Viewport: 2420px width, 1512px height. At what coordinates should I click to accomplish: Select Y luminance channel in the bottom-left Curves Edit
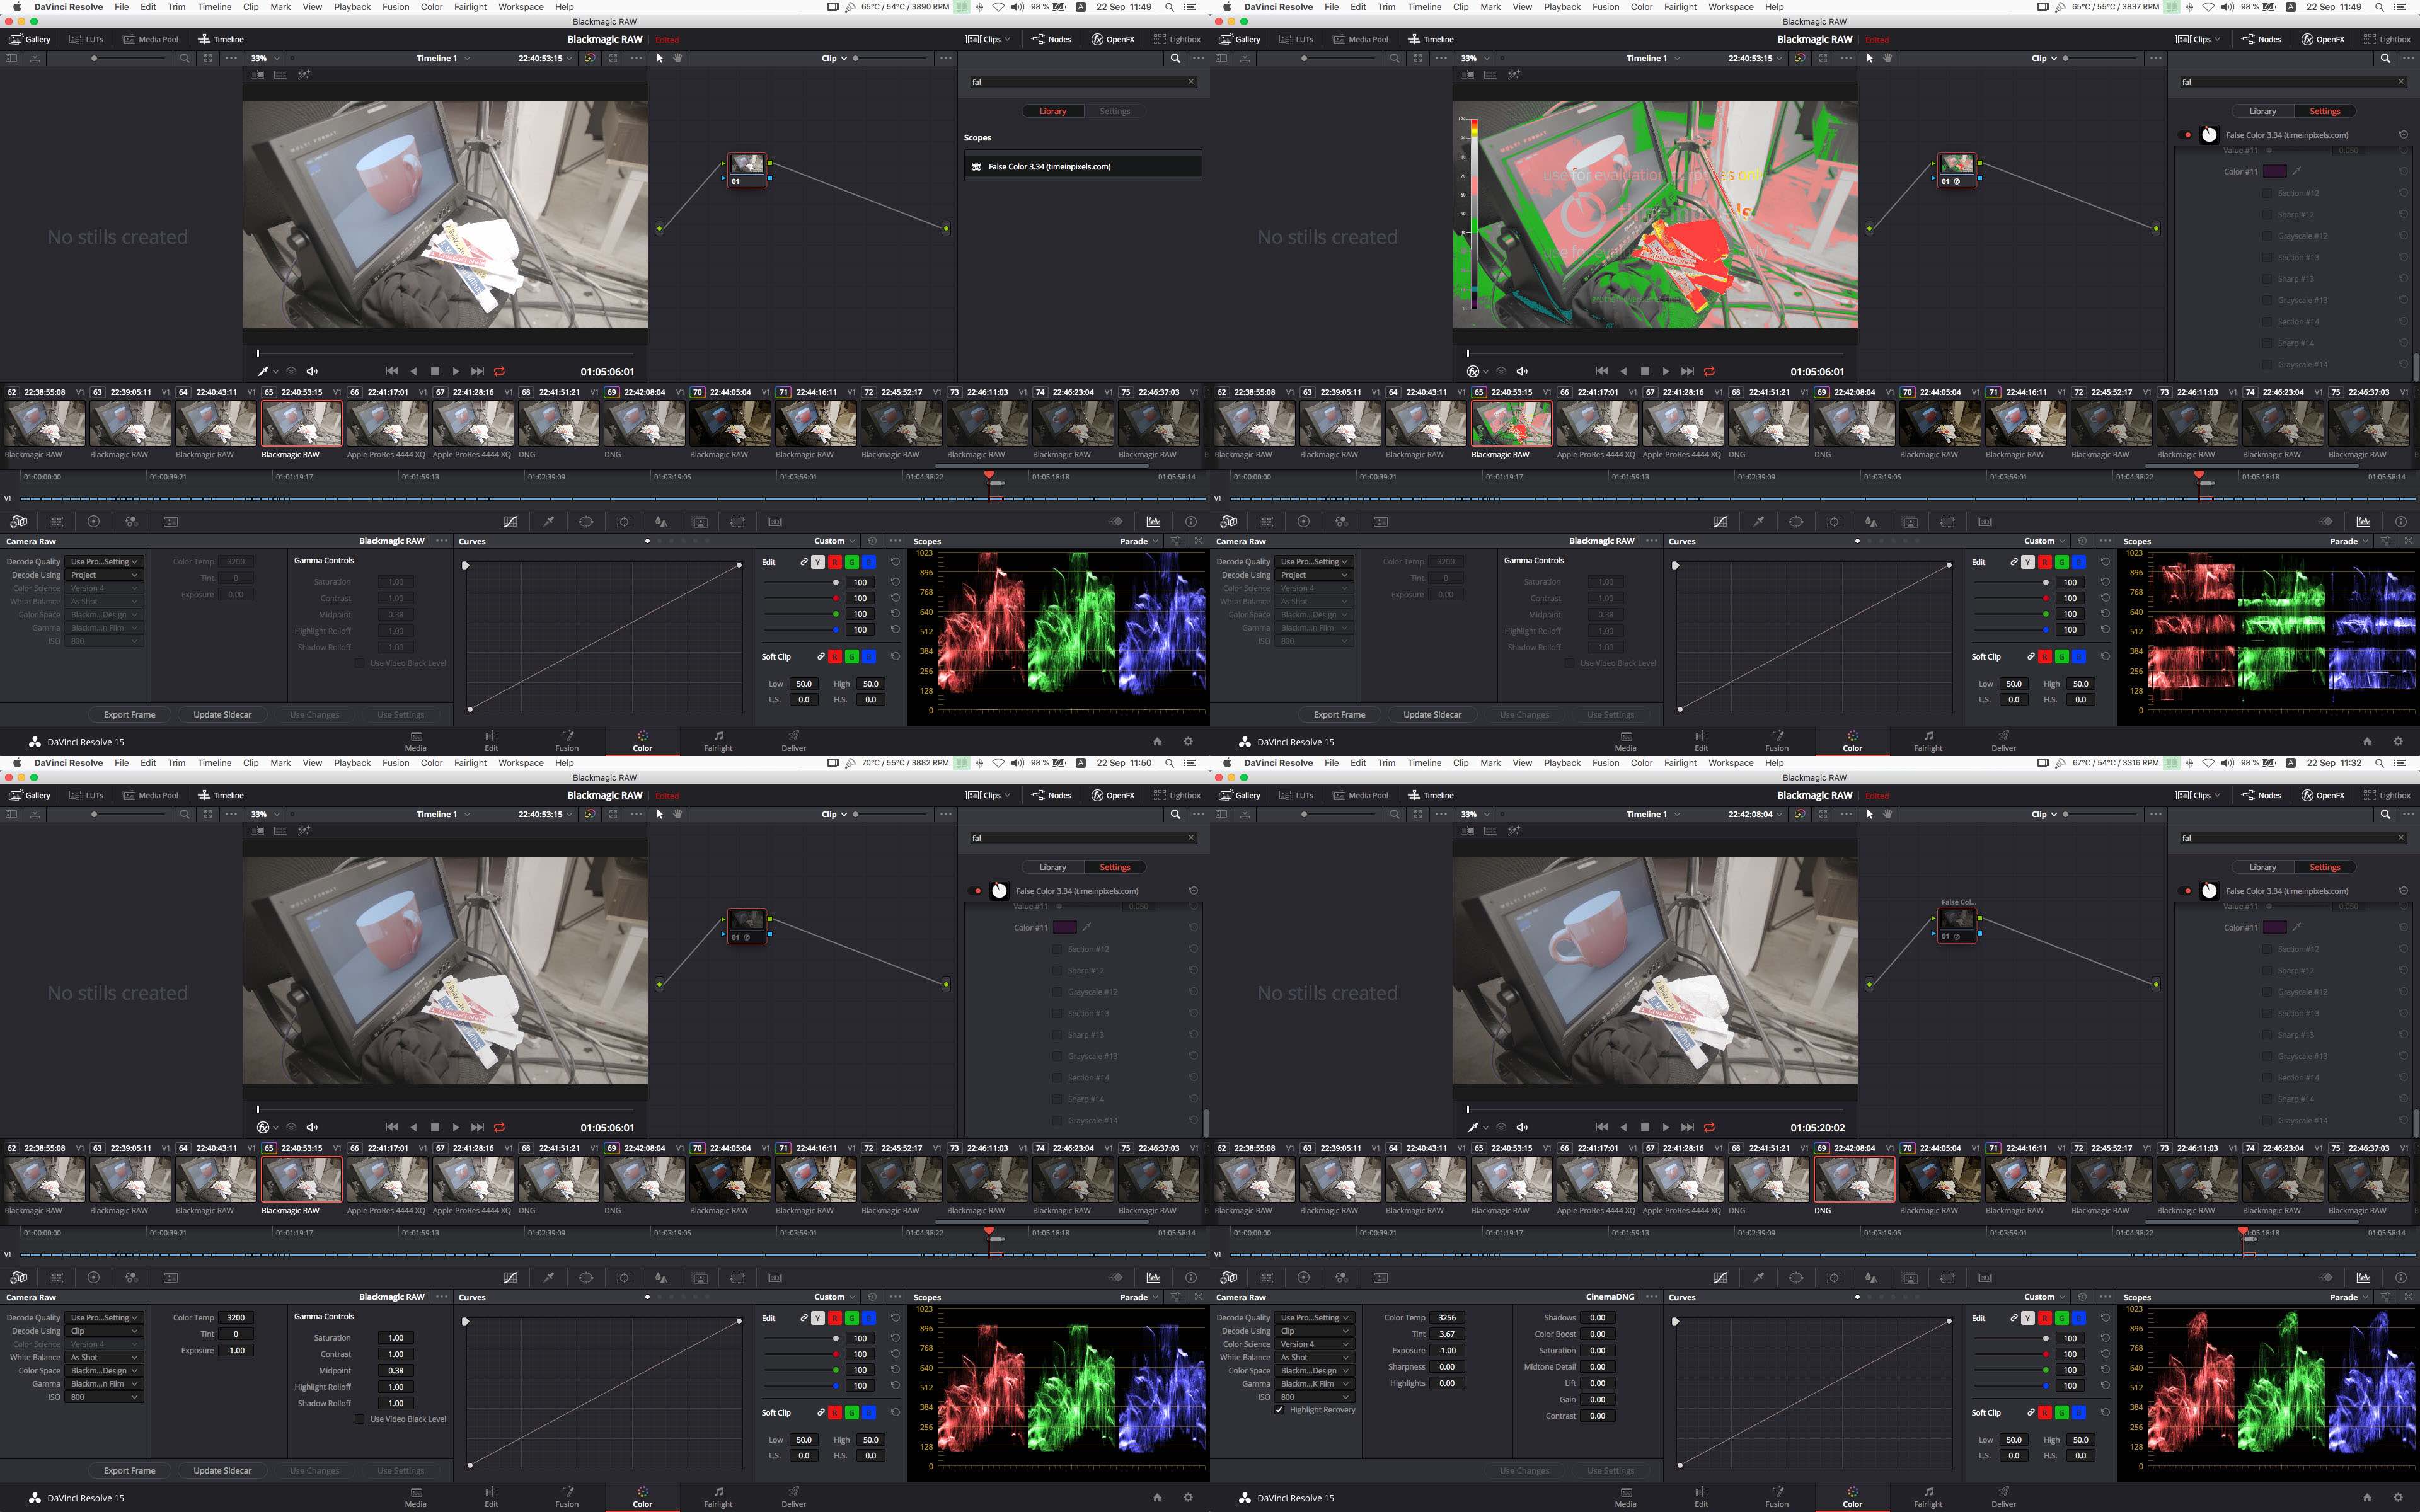click(817, 1318)
